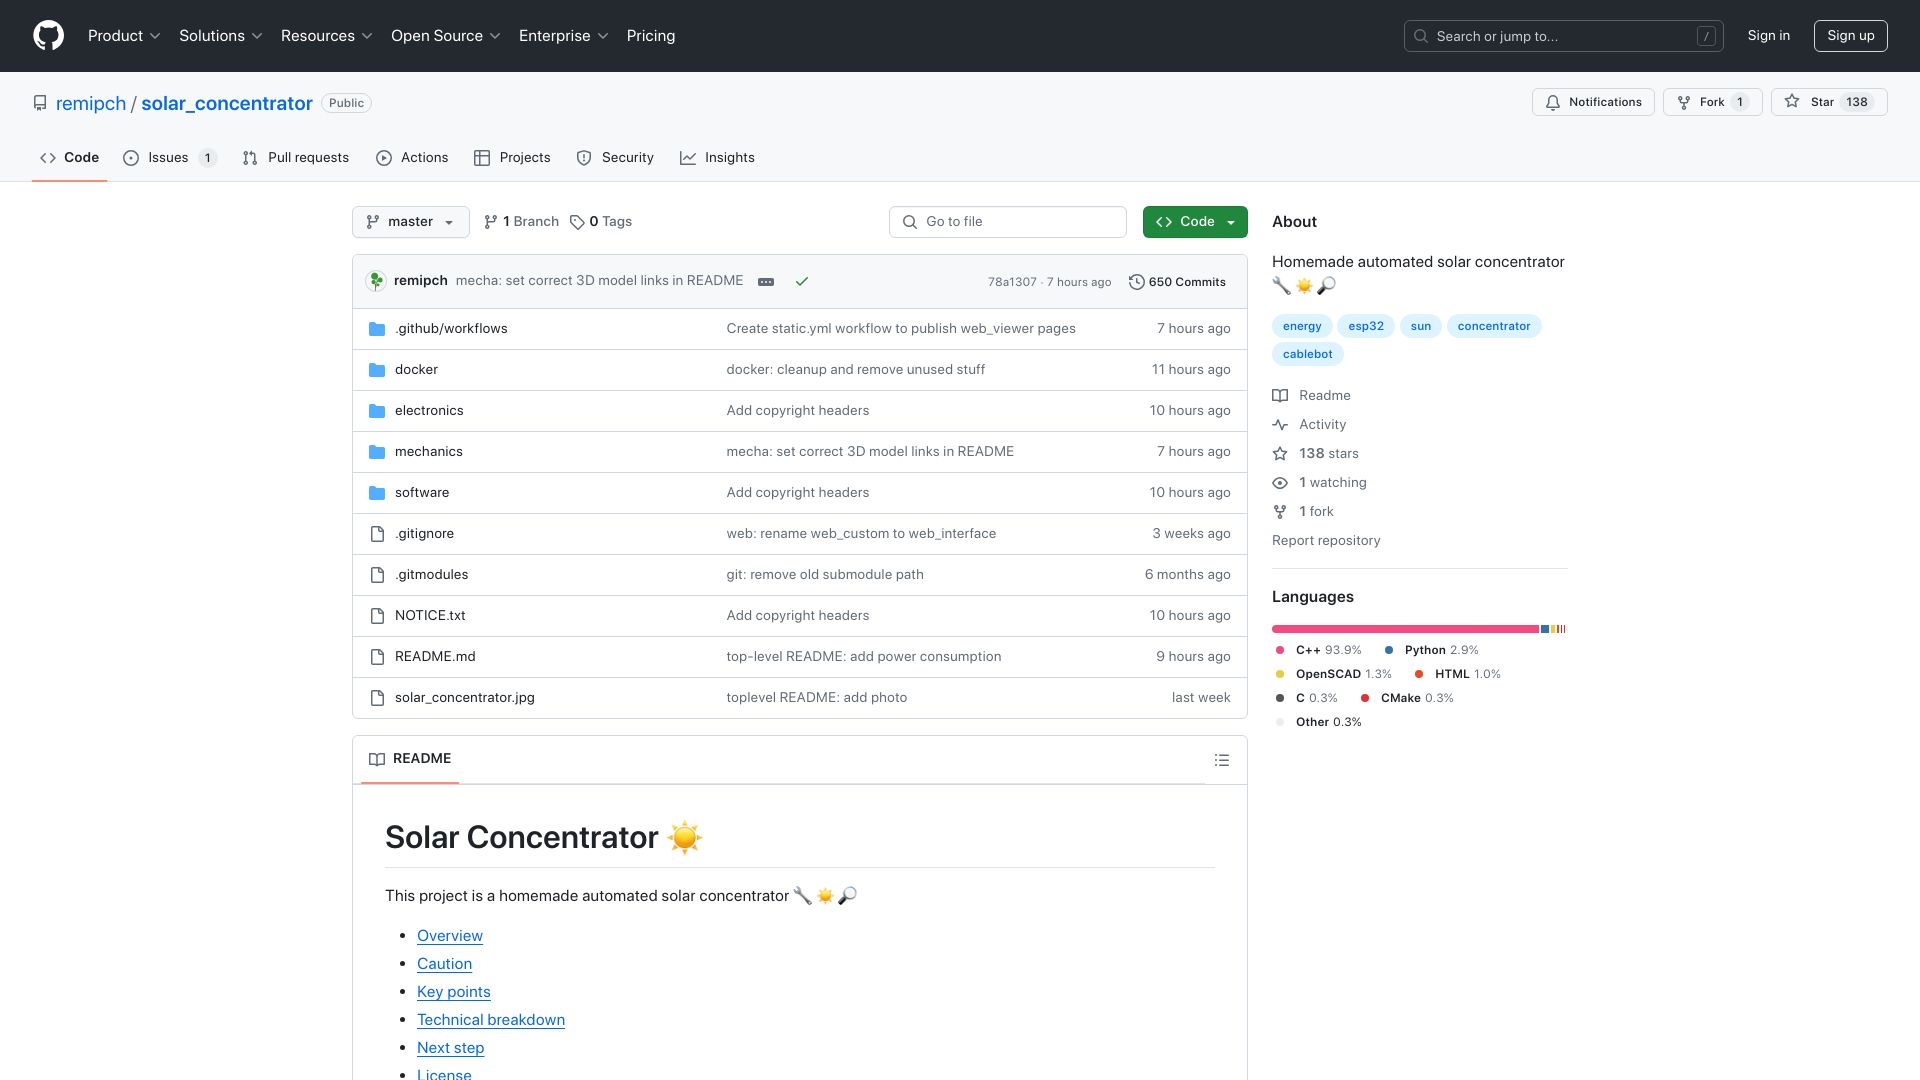1920x1080 pixels.
Task: Expand the commit message ellipsis icon
Action: (766, 282)
